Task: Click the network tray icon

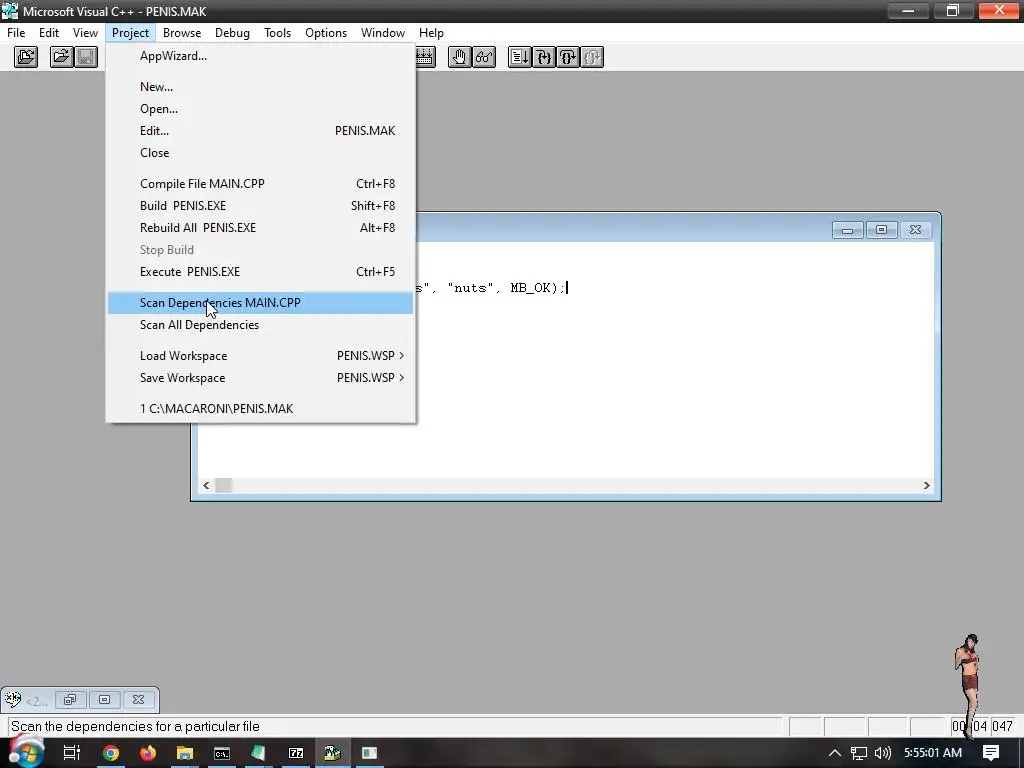Action: [859, 753]
